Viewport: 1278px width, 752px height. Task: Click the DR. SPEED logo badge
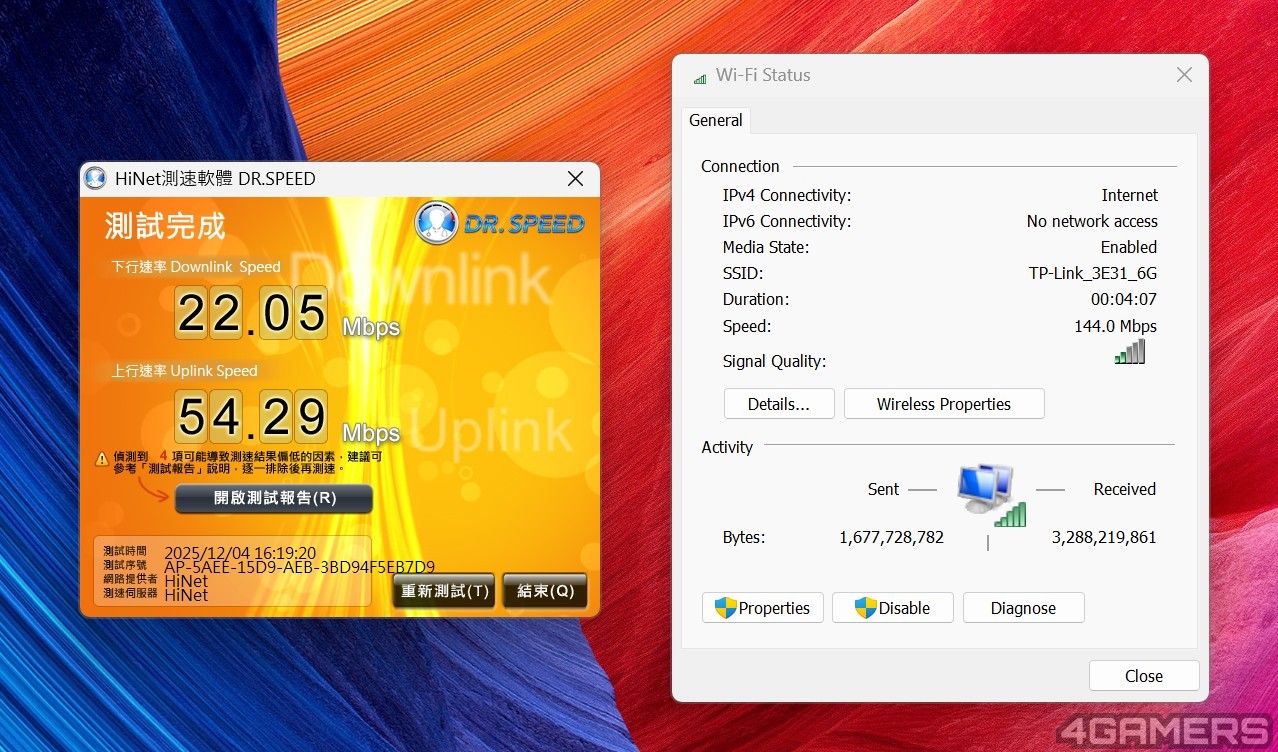(x=500, y=222)
